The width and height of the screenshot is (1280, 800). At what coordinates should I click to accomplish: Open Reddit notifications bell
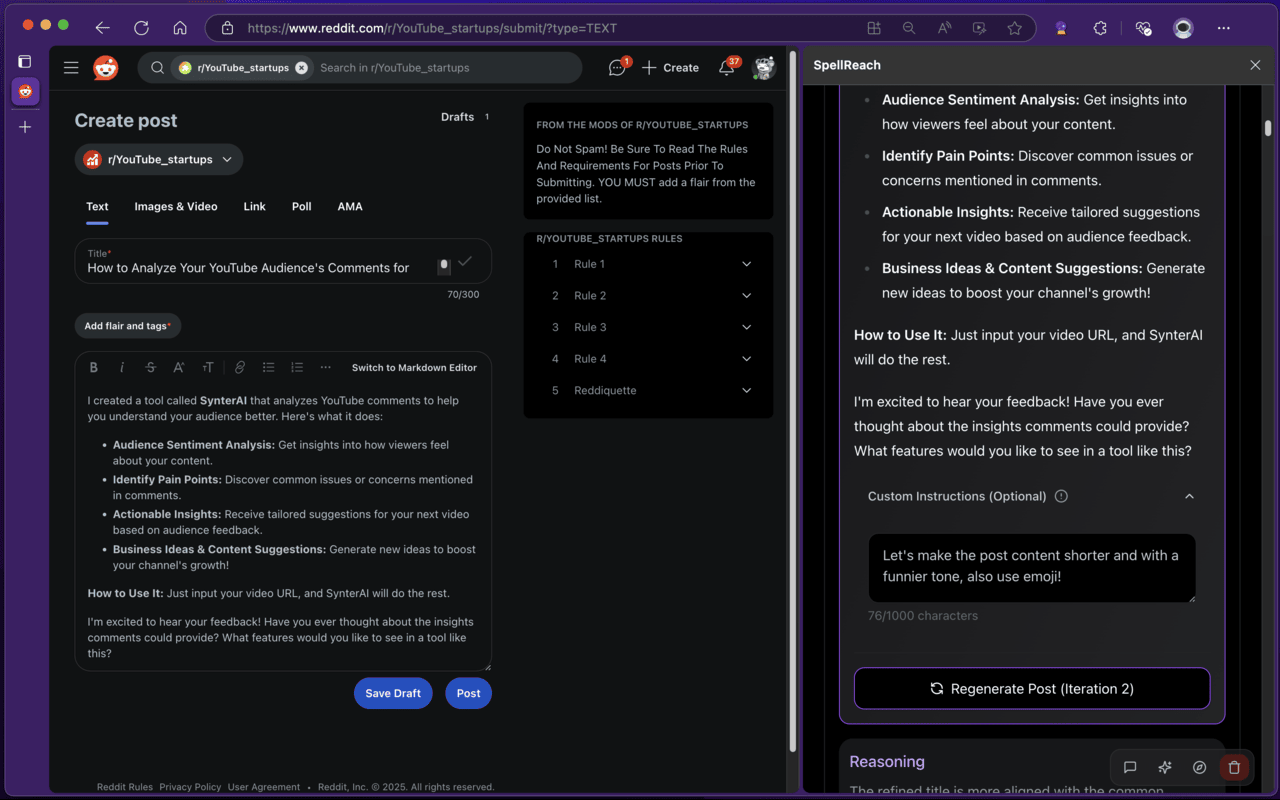727,68
